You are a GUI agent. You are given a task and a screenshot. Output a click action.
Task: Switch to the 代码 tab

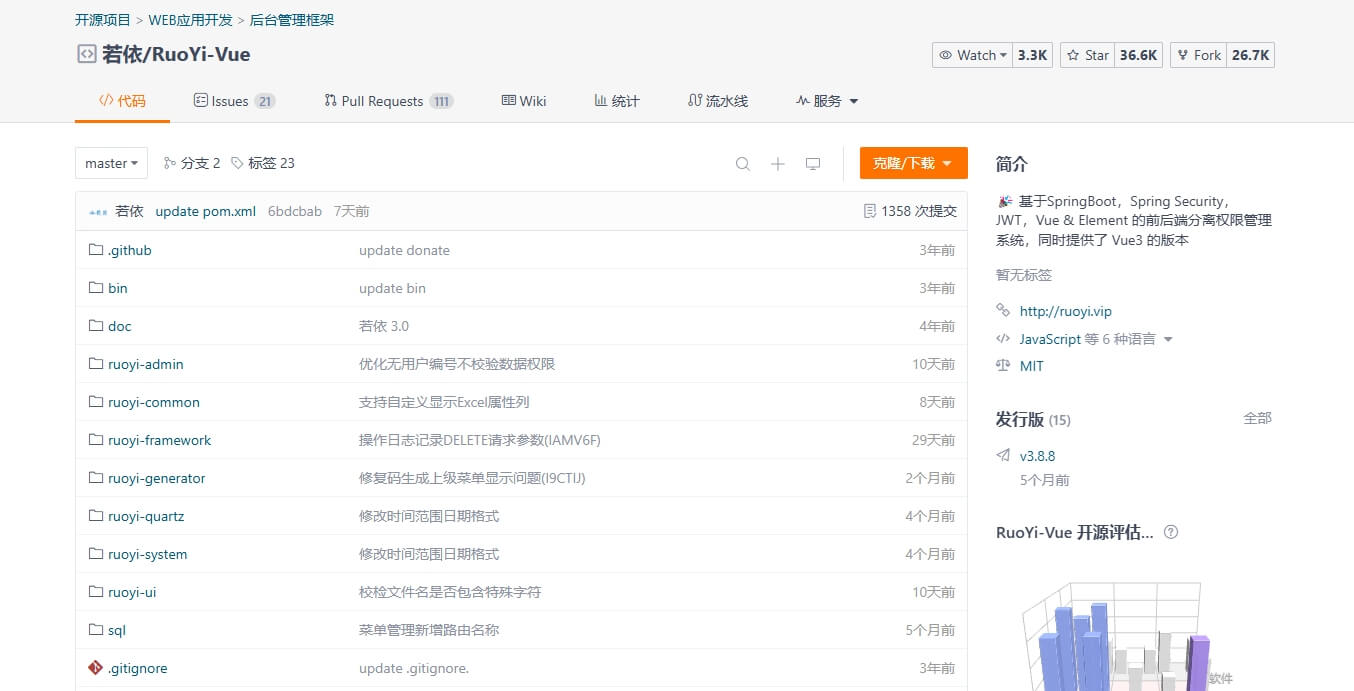coord(122,101)
